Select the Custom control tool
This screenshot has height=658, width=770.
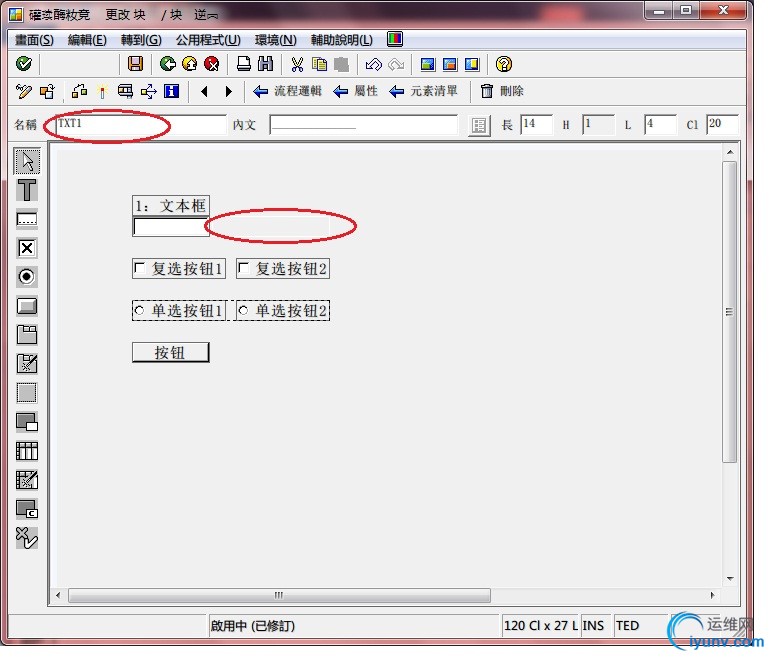pos(27,509)
